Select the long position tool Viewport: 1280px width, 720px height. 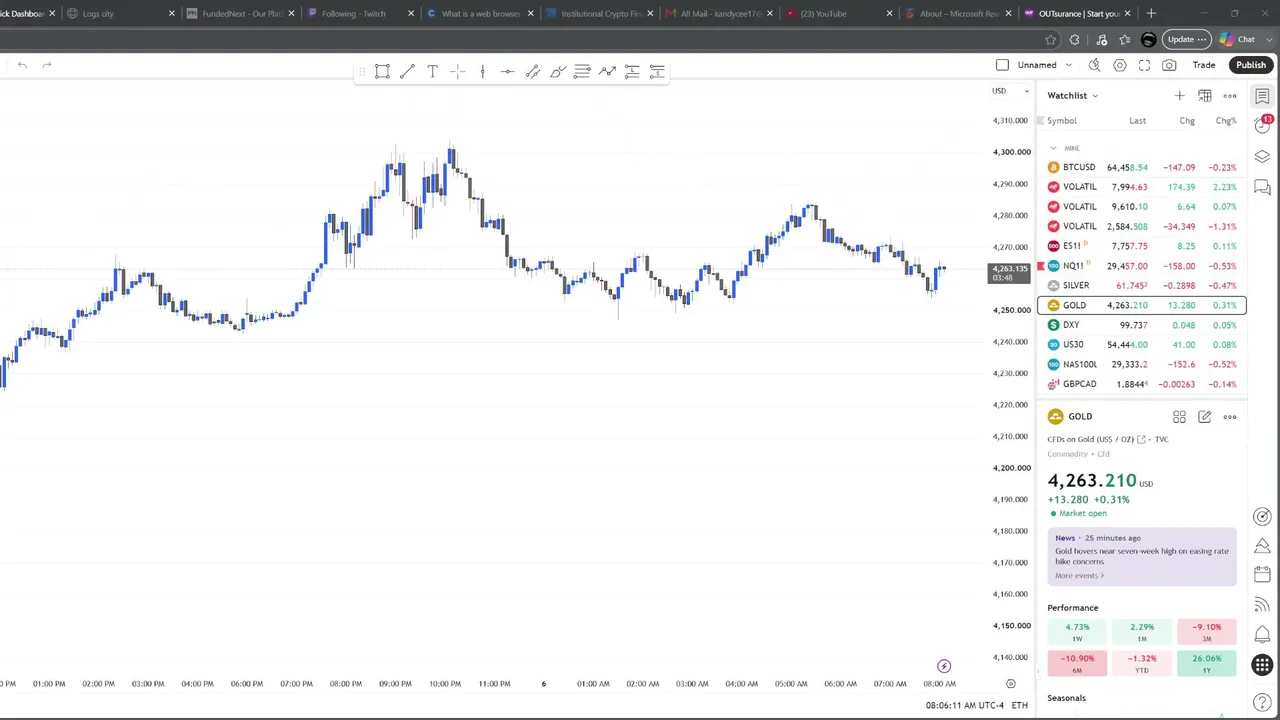tap(632, 71)
